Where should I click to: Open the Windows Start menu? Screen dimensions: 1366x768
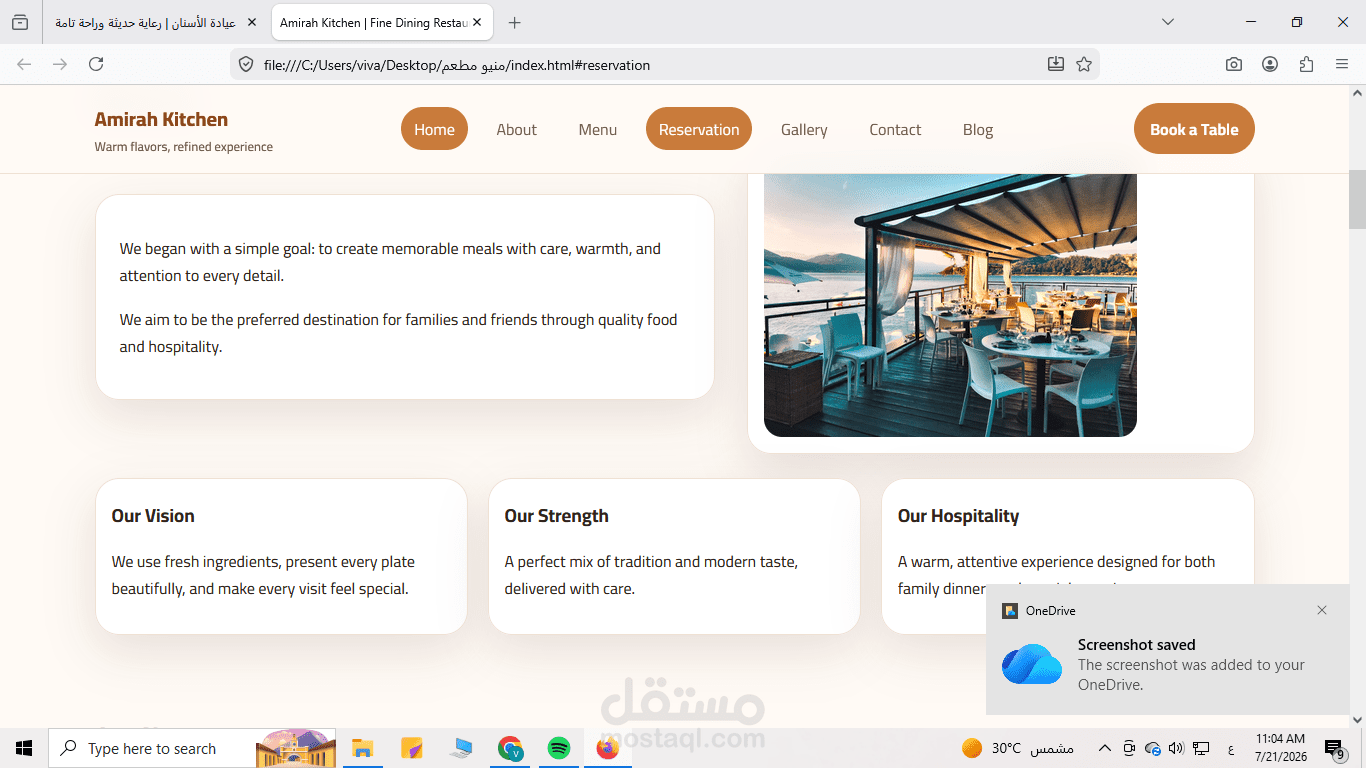click(24, 748)
